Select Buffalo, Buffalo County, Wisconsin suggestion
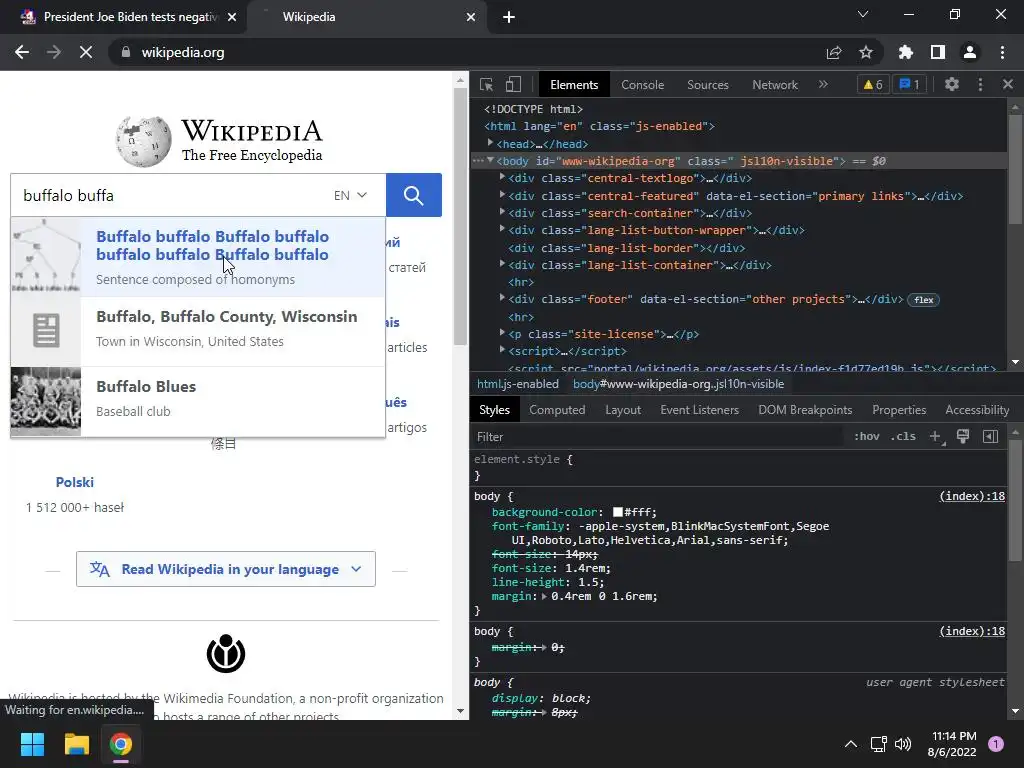This screenshot has width=1024, height=768. (198, 332)
